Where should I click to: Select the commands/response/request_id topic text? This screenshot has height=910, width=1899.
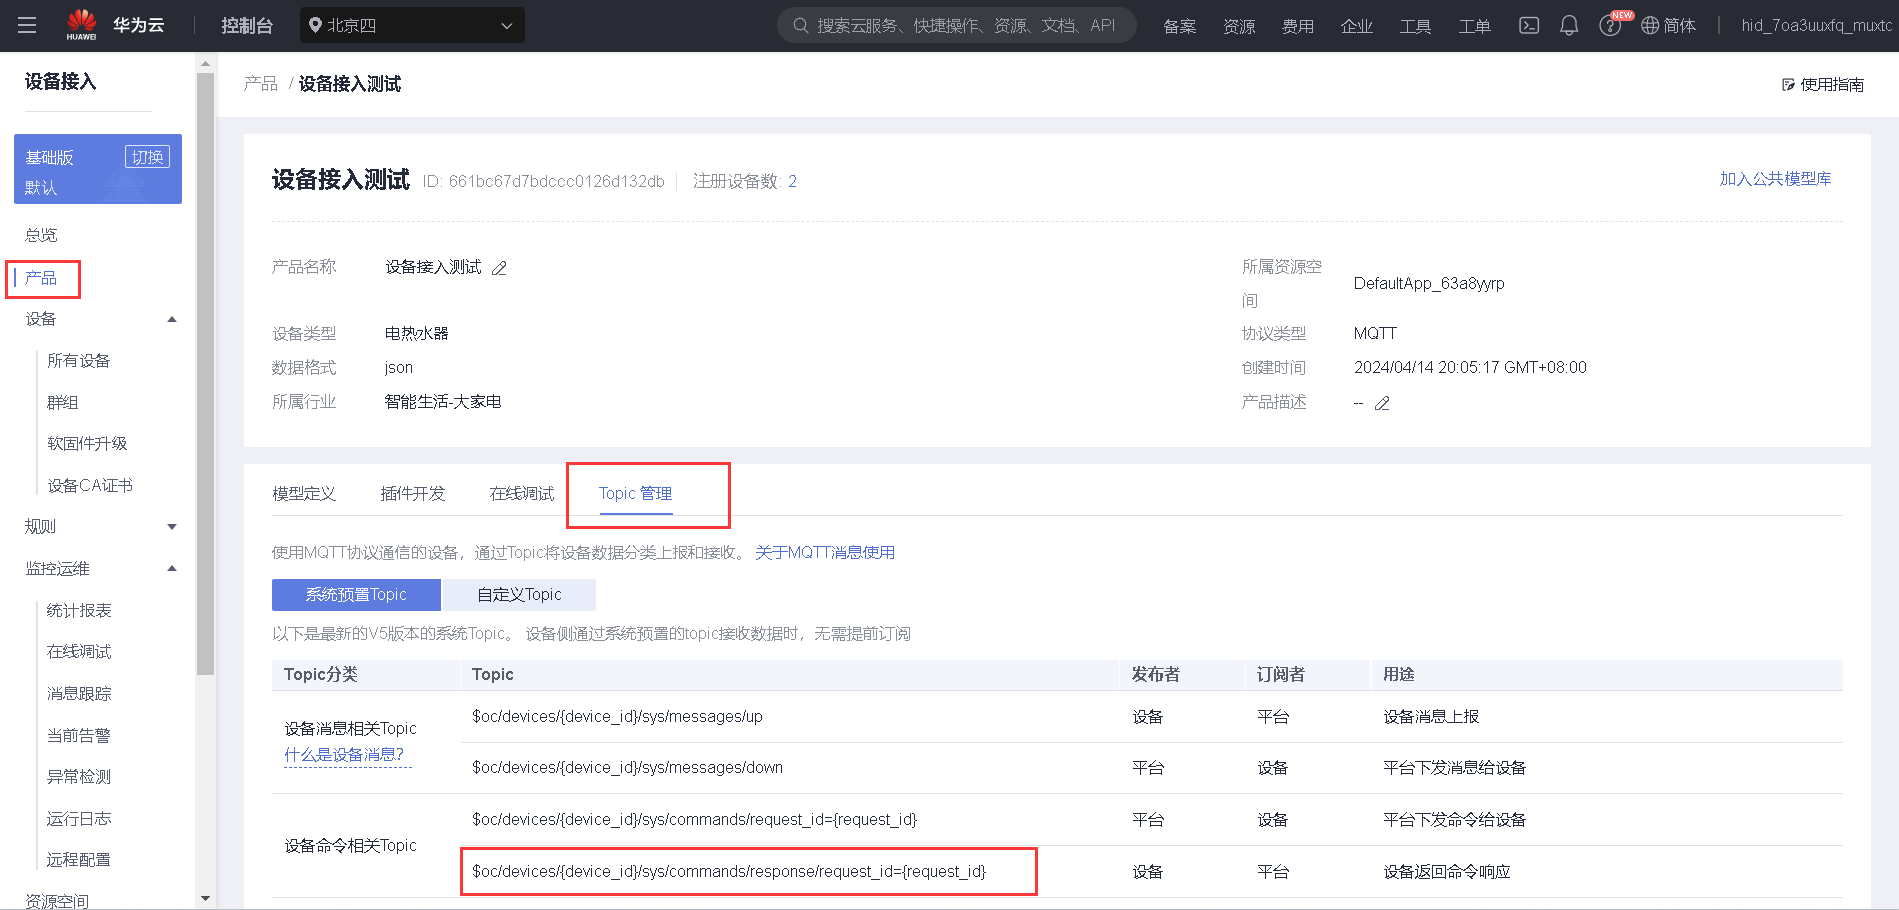pos(729,872)
